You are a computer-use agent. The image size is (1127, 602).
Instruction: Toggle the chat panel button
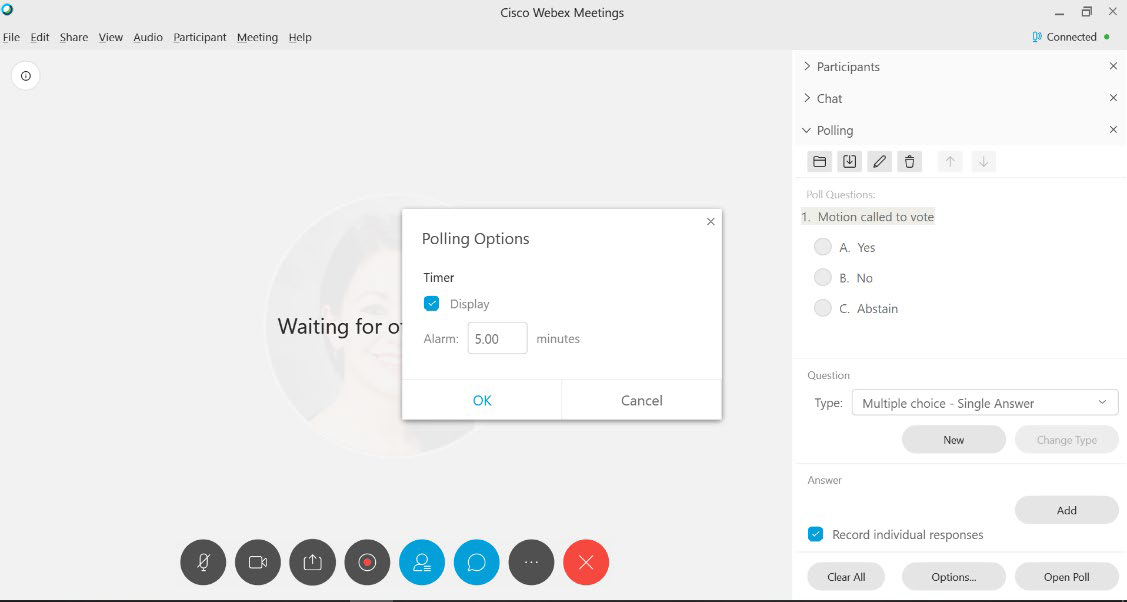pyautogui.click(x=477, y=562)
